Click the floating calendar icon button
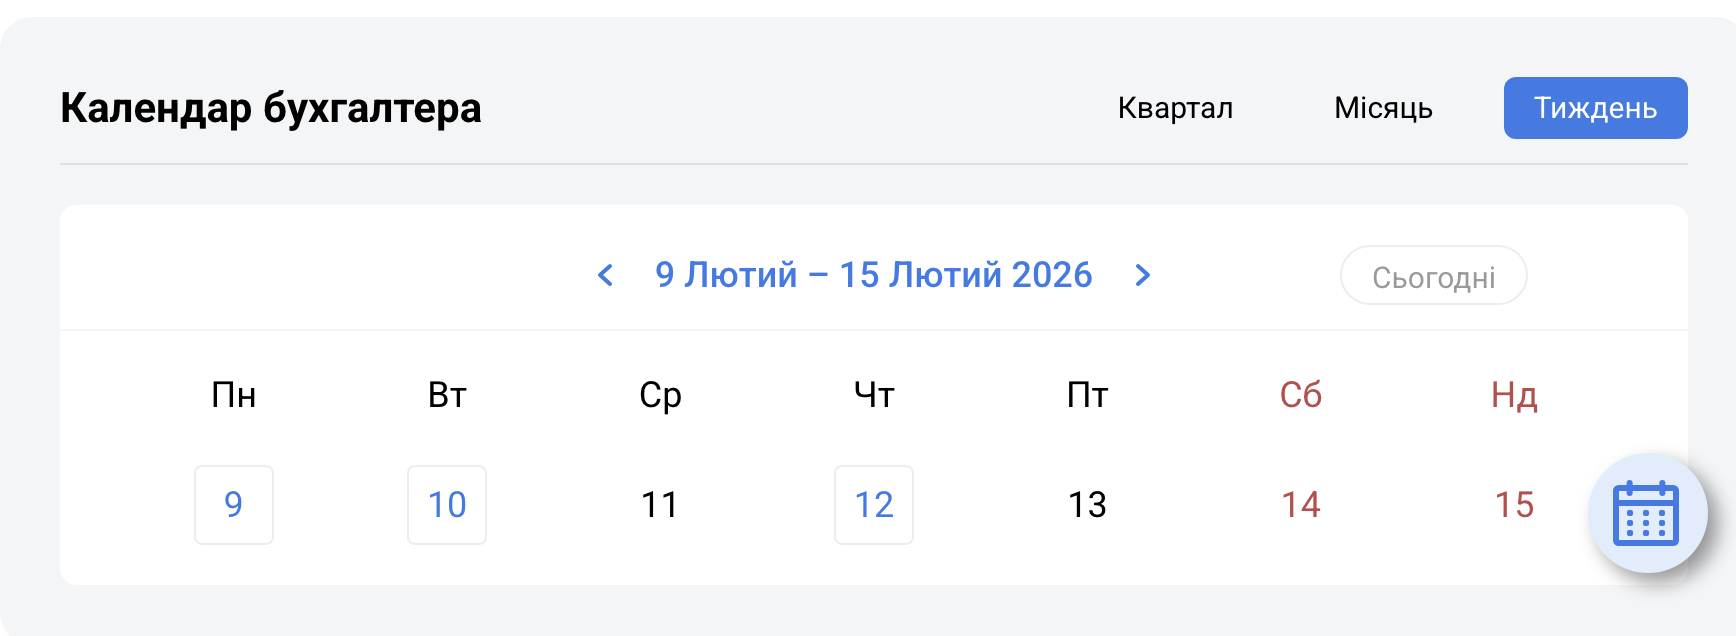Image resolution: width=1736 pixels, height=636 pixels. [1646, 514]
